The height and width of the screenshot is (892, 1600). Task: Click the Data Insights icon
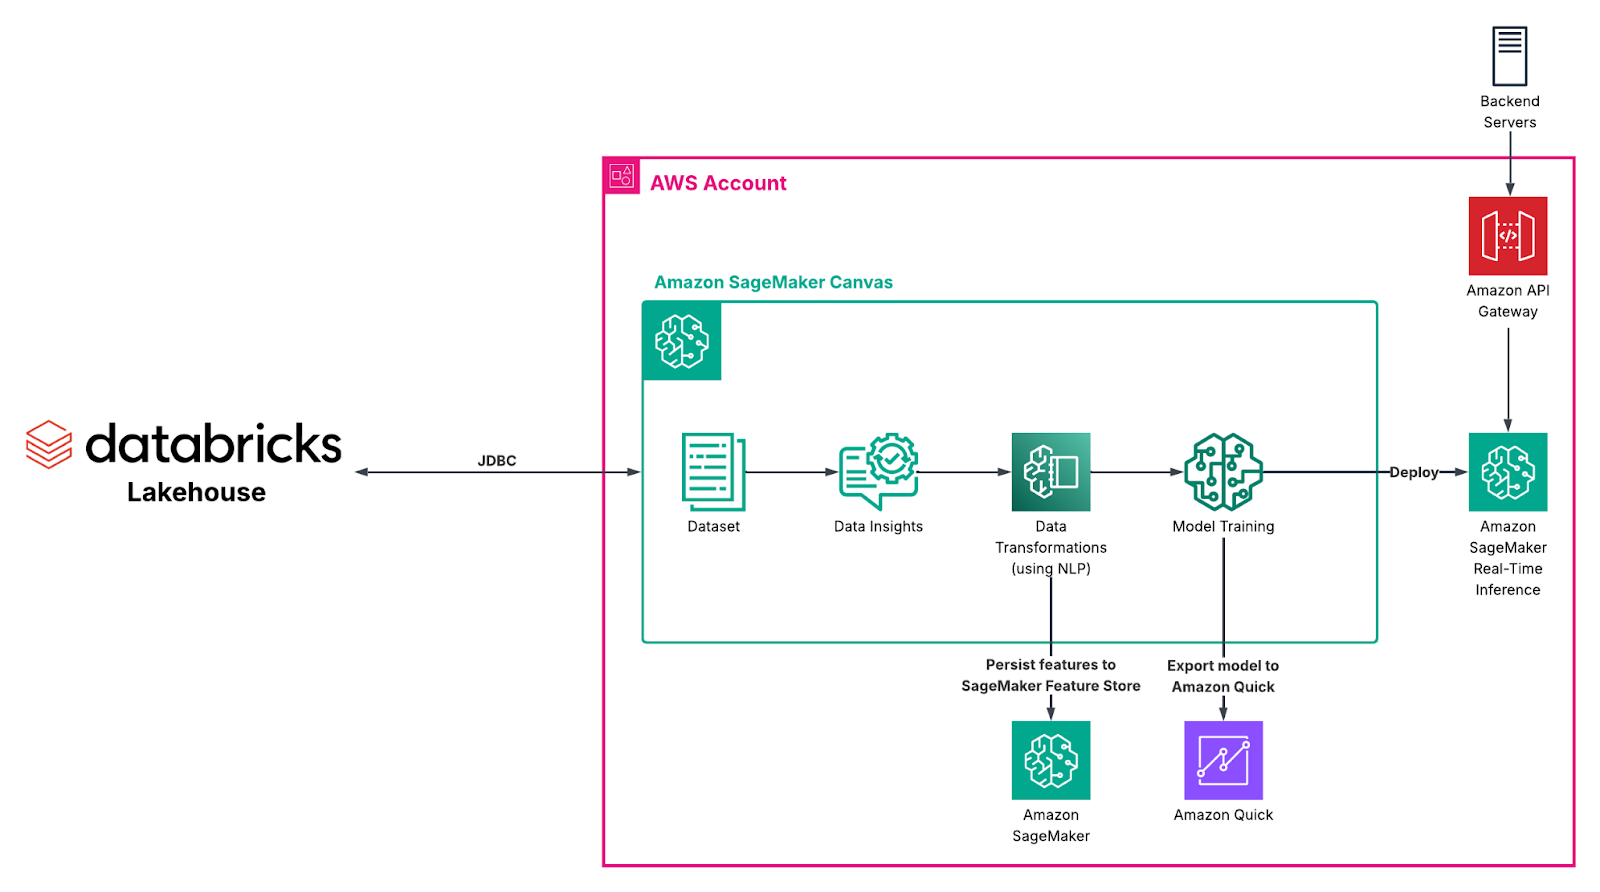tap(879, 472)
